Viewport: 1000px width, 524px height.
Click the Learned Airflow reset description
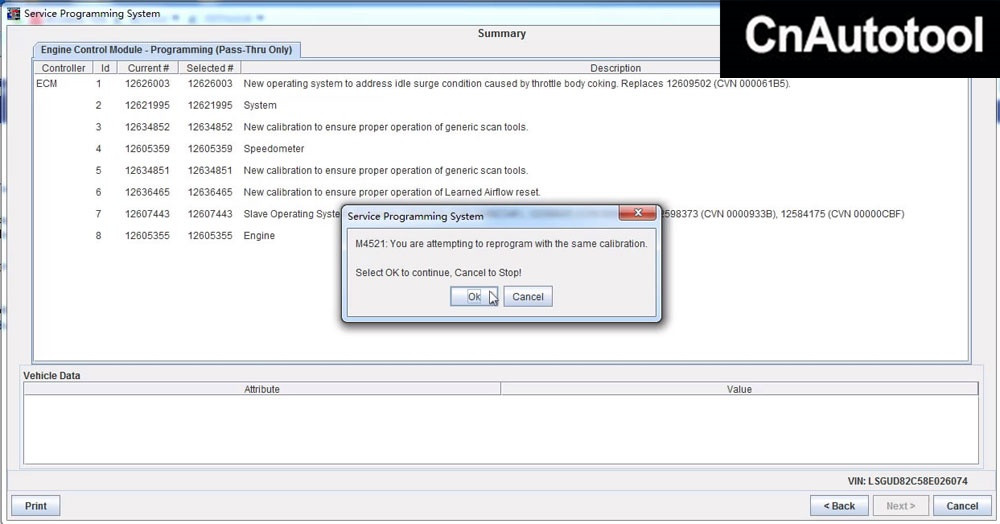point(392,192)
